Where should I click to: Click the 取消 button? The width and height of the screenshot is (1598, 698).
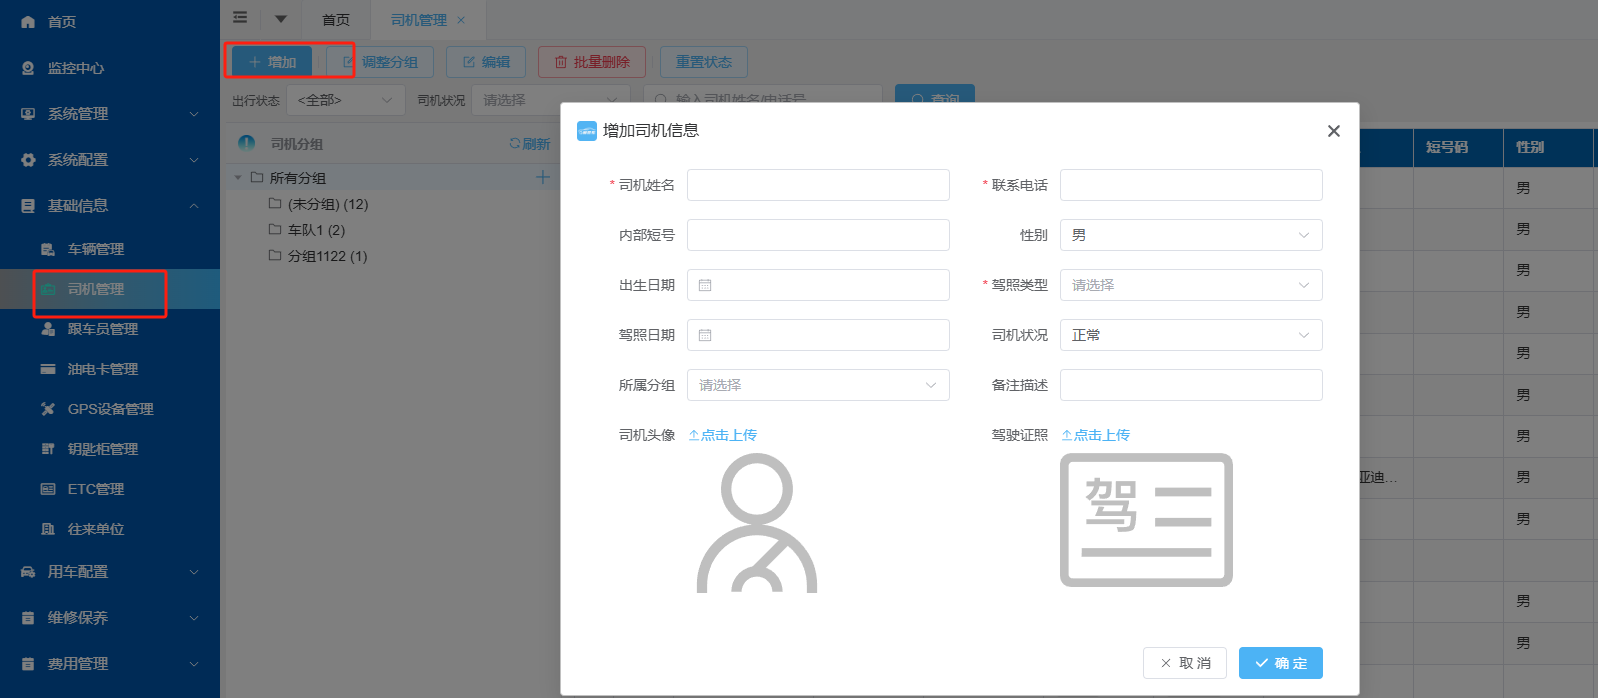click(1184, 663)
